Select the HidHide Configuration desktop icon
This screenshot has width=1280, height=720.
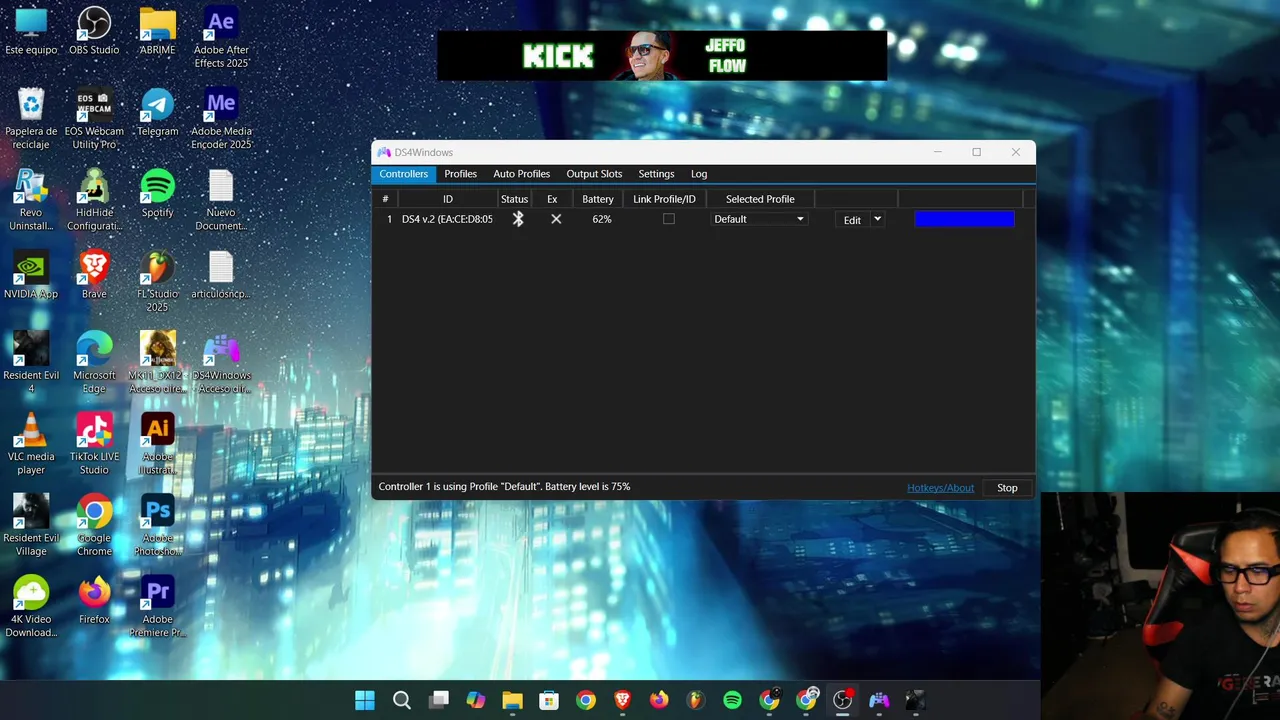click(94, 200)
